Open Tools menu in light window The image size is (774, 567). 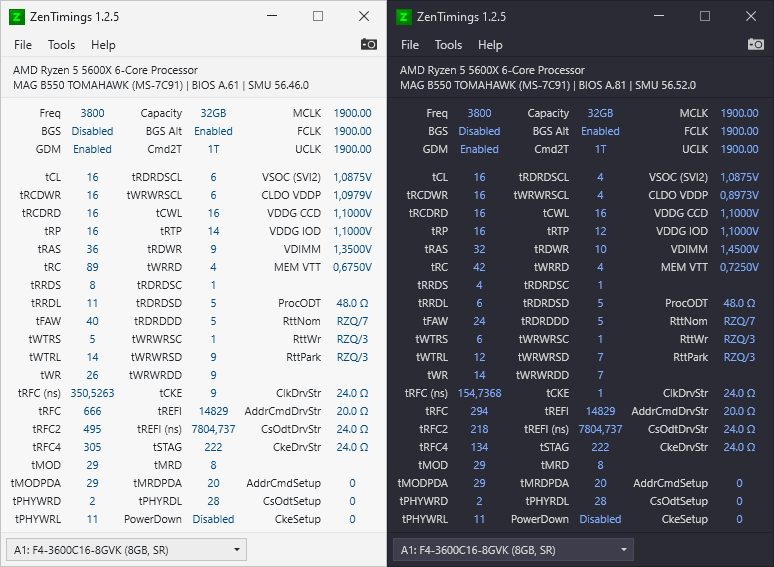point(61,45)
